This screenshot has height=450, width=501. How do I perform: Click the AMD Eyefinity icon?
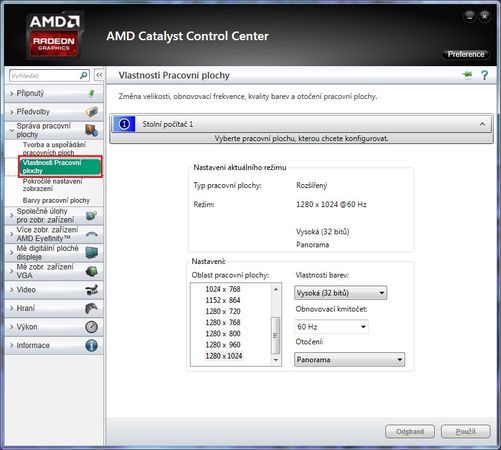[92, 234]
